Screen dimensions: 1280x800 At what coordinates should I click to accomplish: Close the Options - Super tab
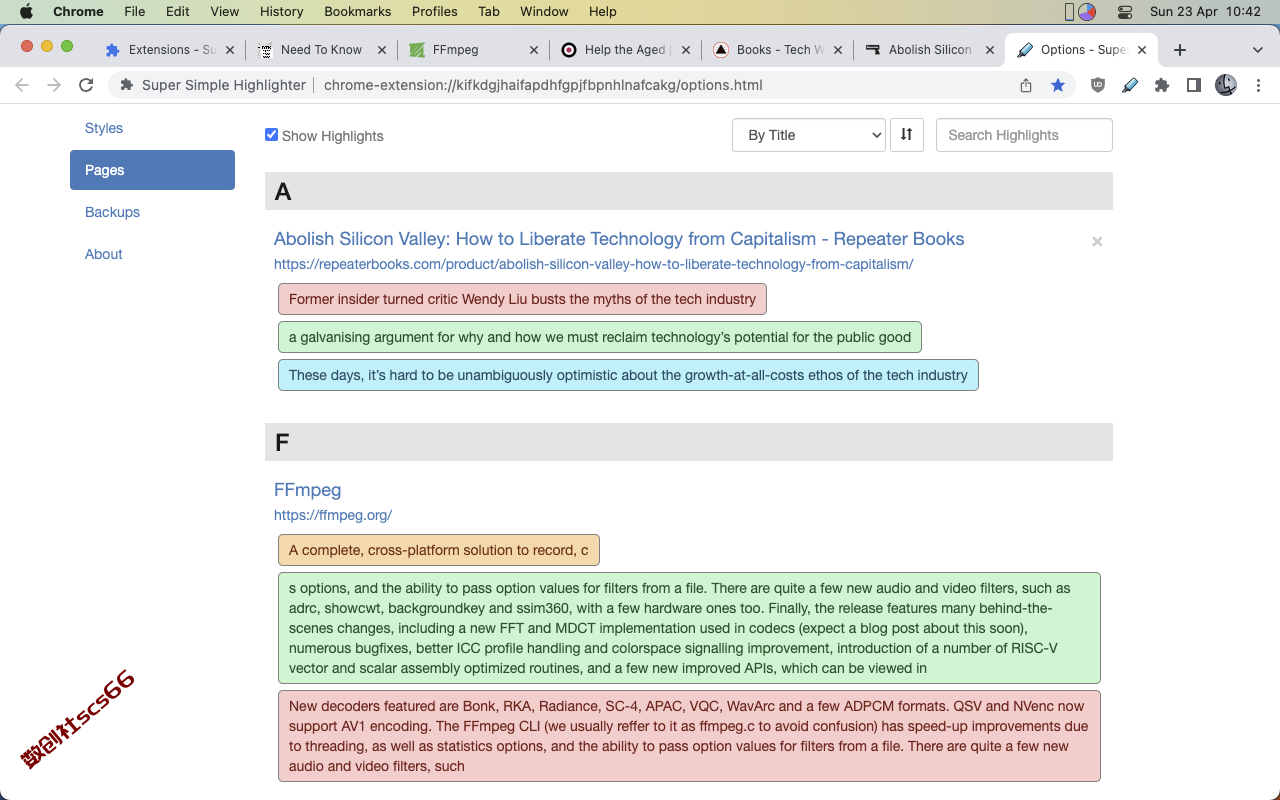pyautogui.click(x=1142, y=50)
